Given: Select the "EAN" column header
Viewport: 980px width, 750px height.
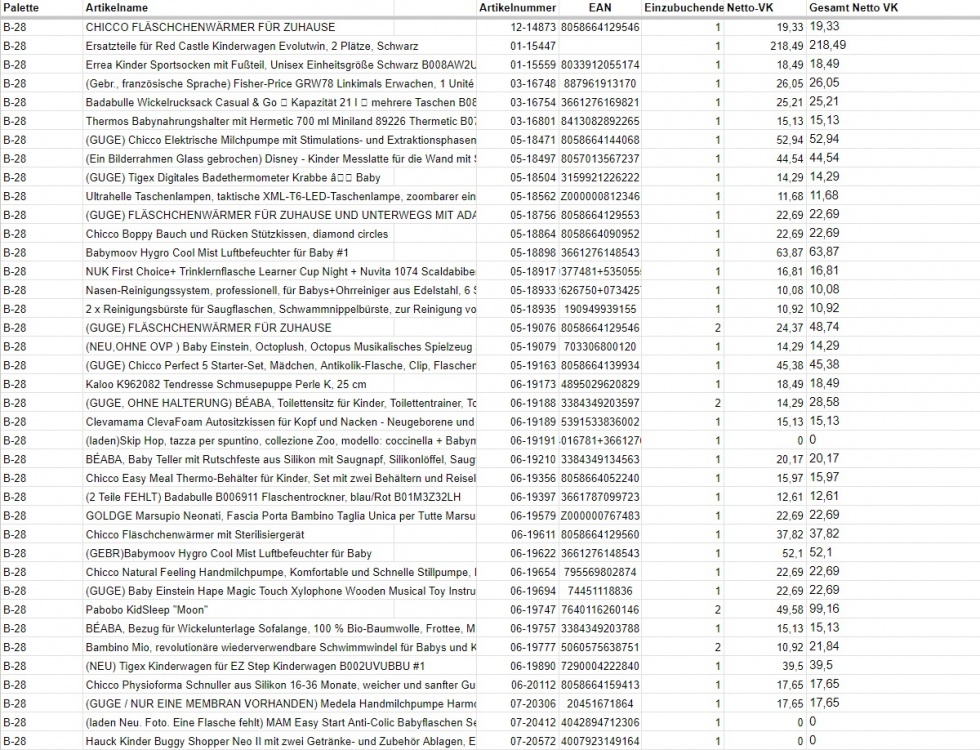Looking at the screenshot, I should click(x=600, y=8).
